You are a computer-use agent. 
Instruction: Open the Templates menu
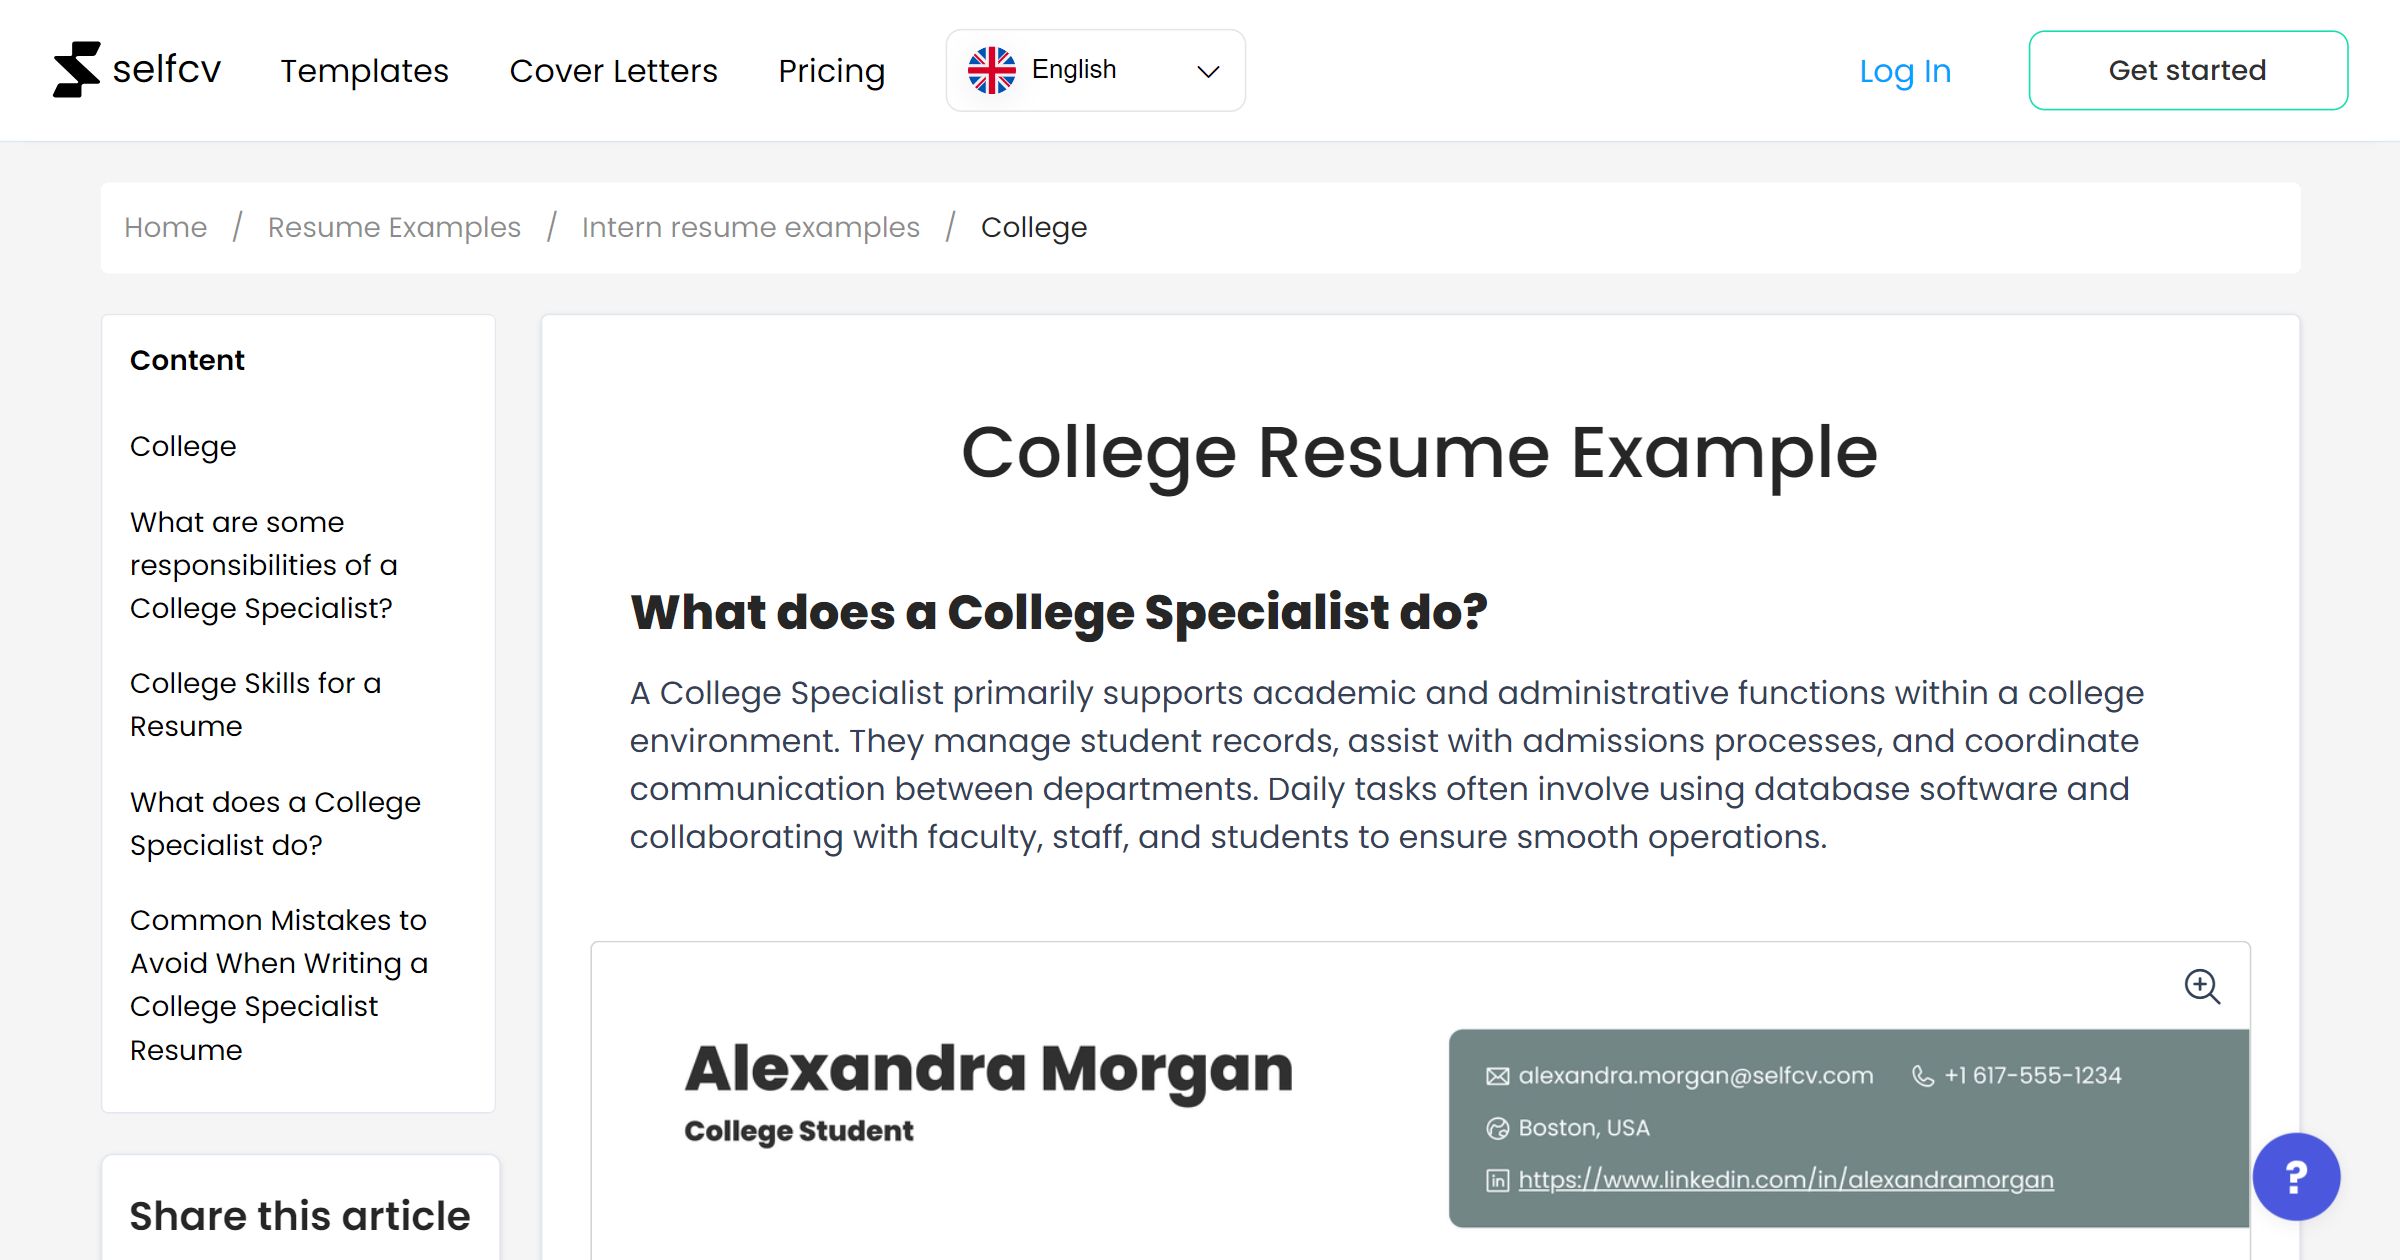[x=364, y=70]
